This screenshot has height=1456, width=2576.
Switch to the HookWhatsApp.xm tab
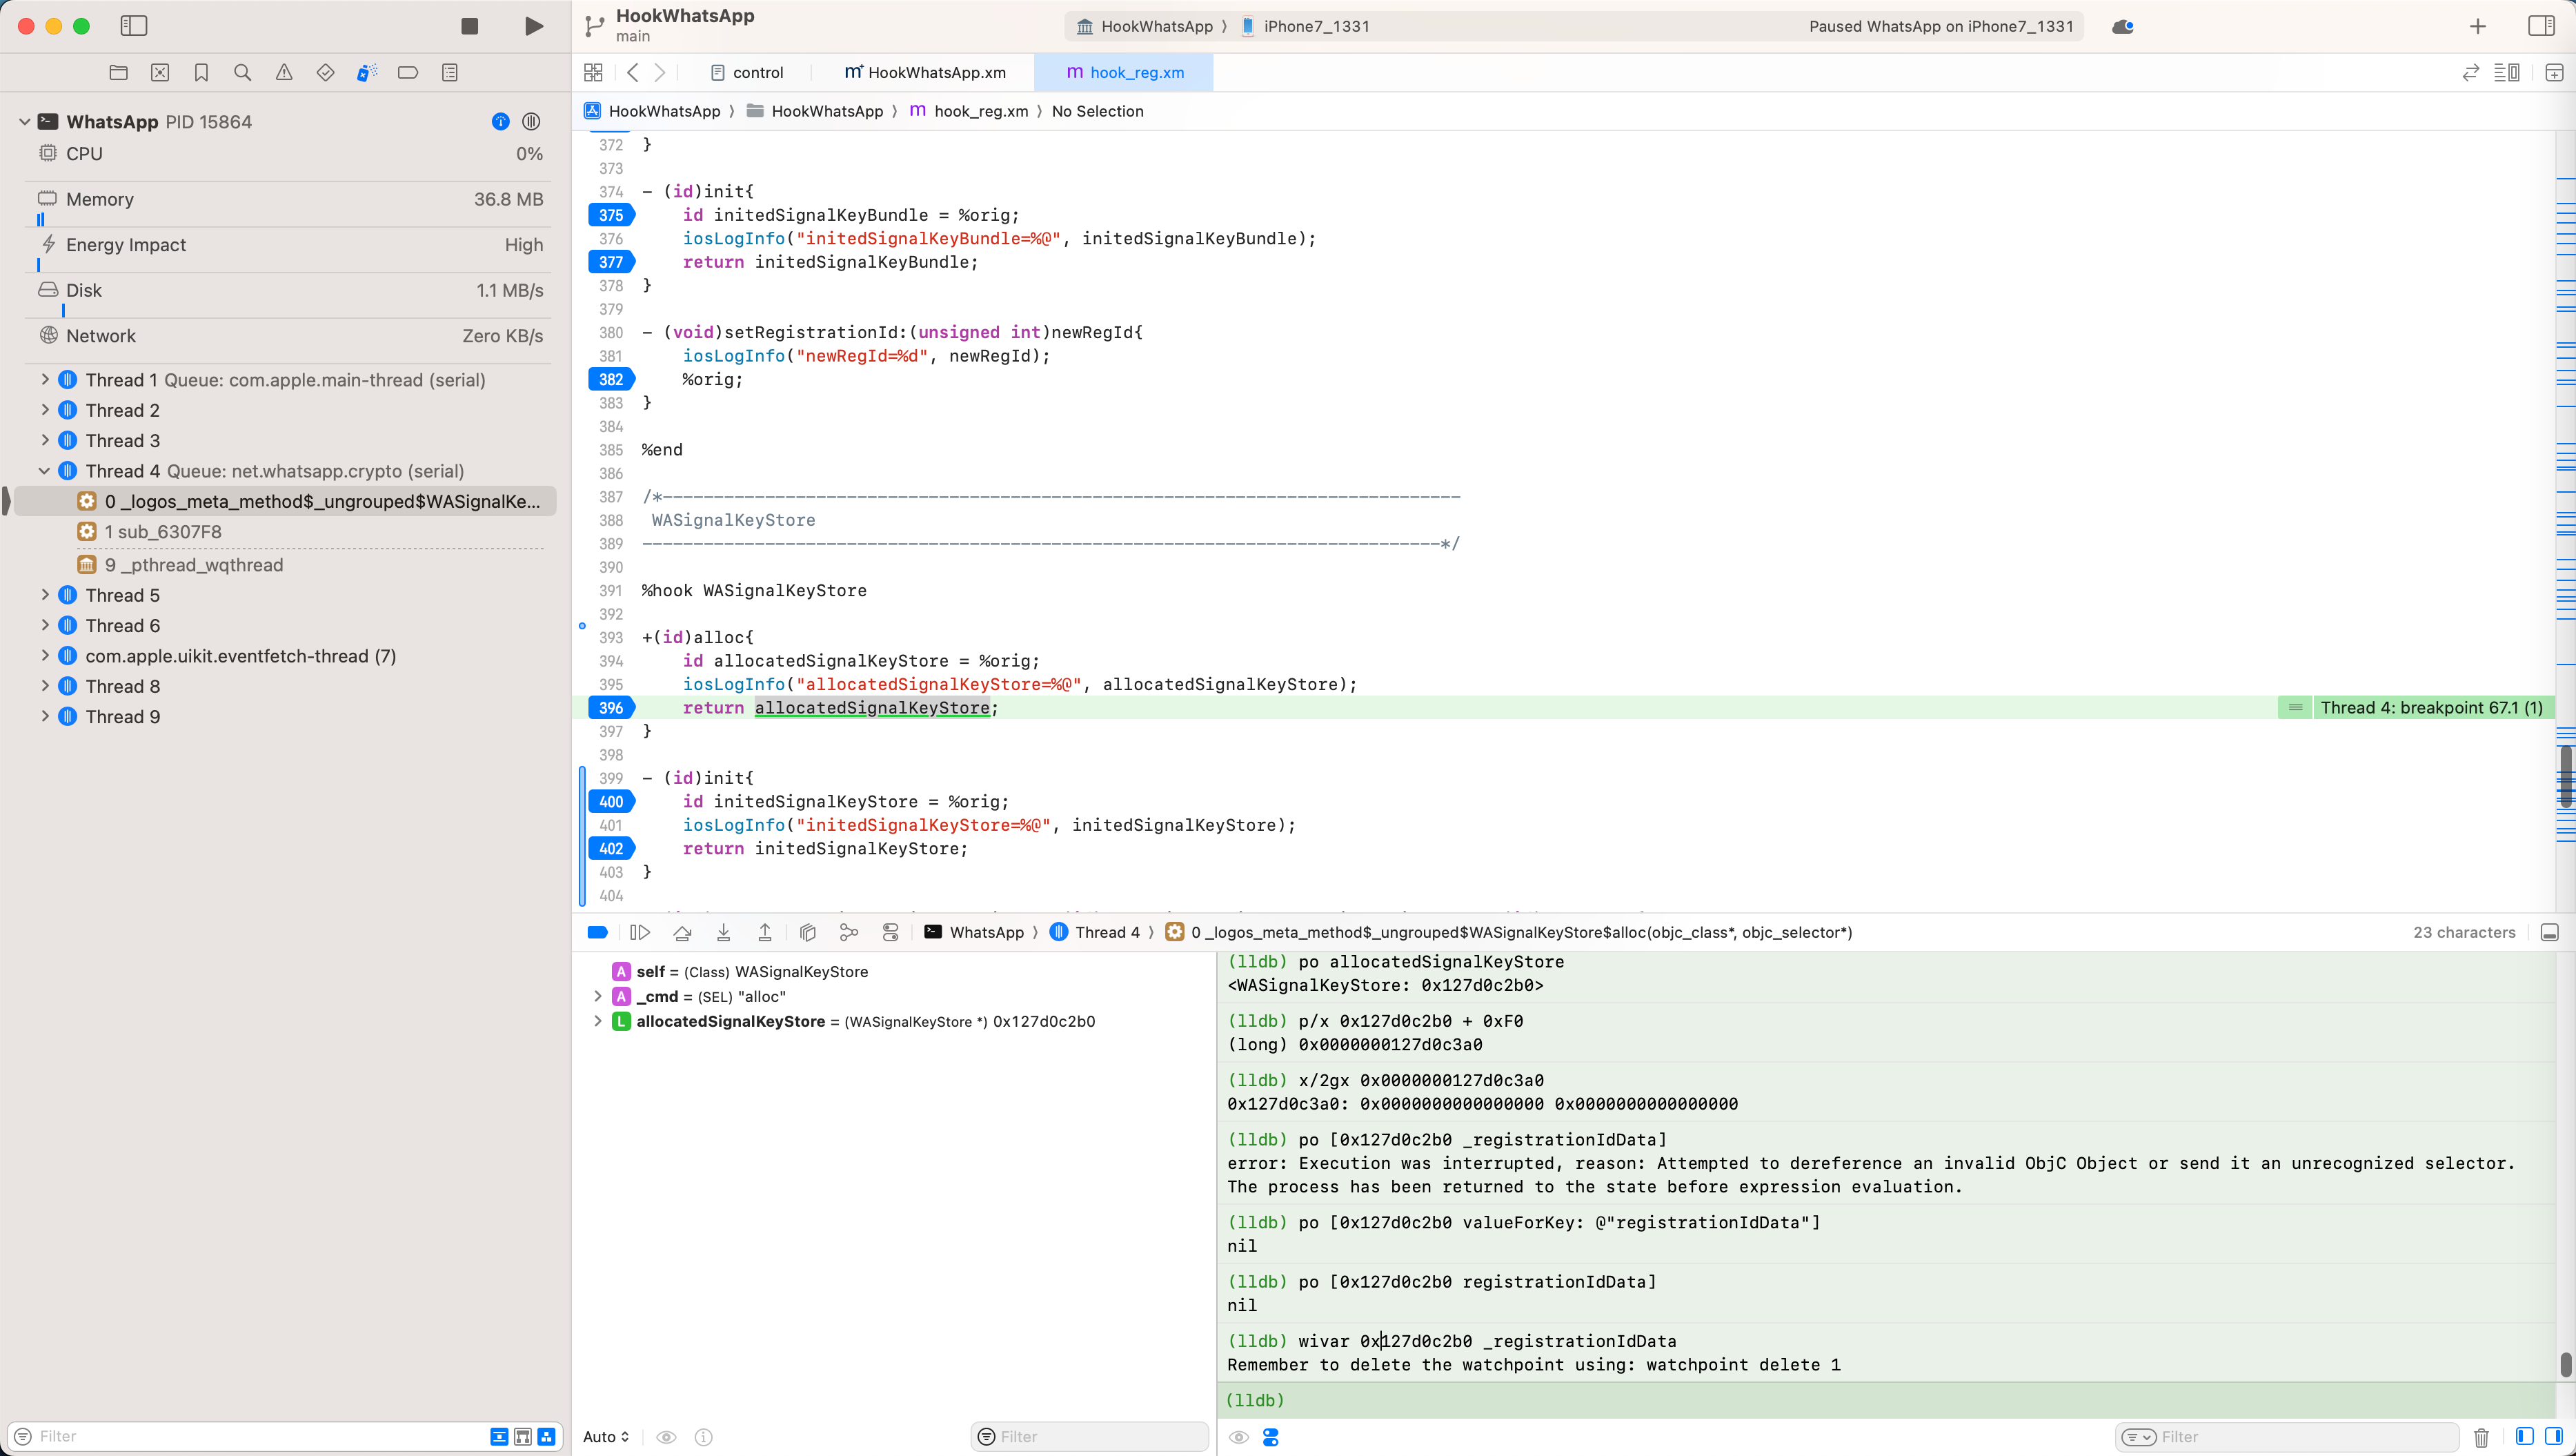[925, 72]
